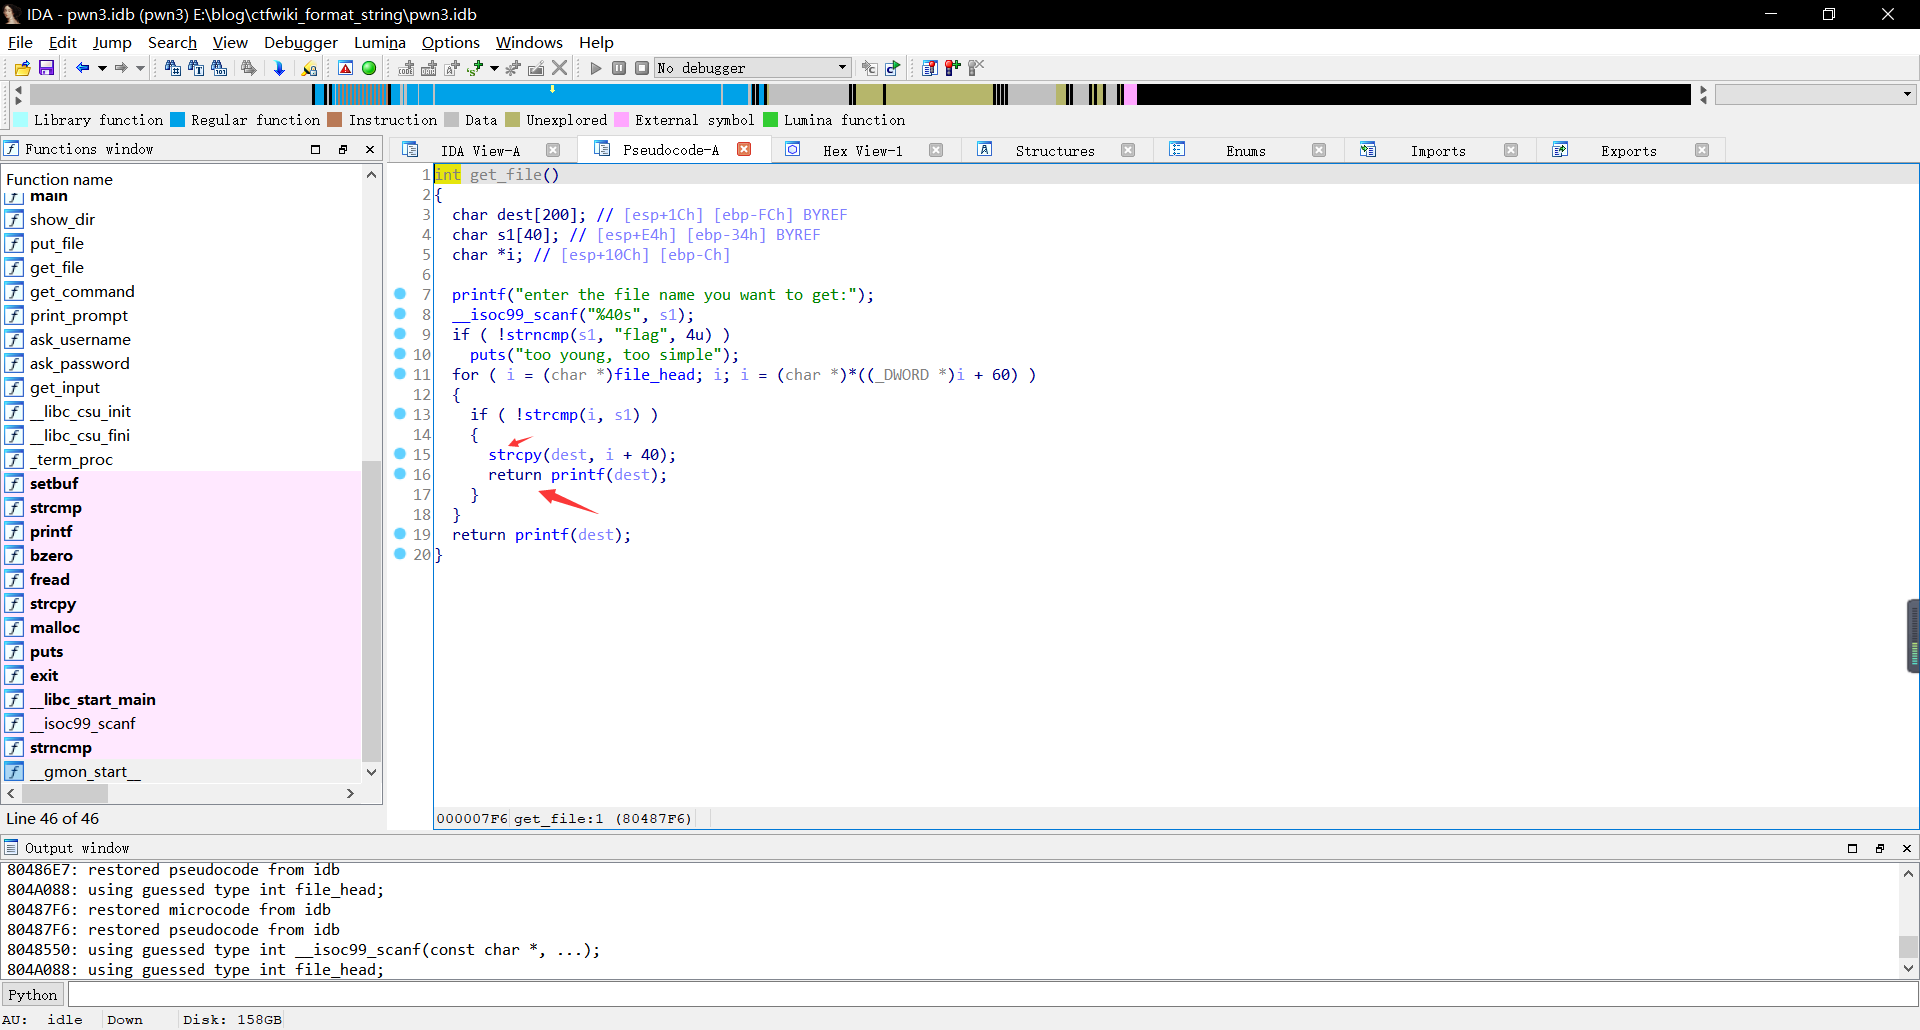
Task: Click the delete X toolbar icon
Action: (x=560, y=68)
